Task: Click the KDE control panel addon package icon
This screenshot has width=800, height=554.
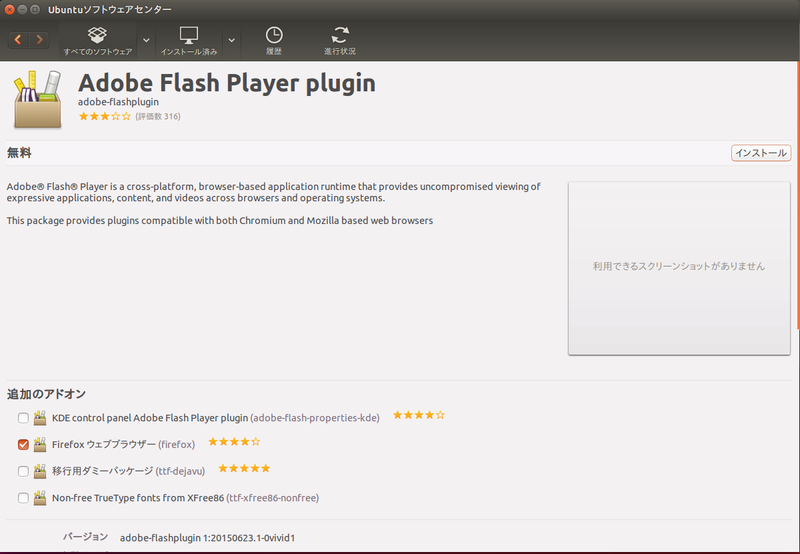Action: click(x=40, y=418)
